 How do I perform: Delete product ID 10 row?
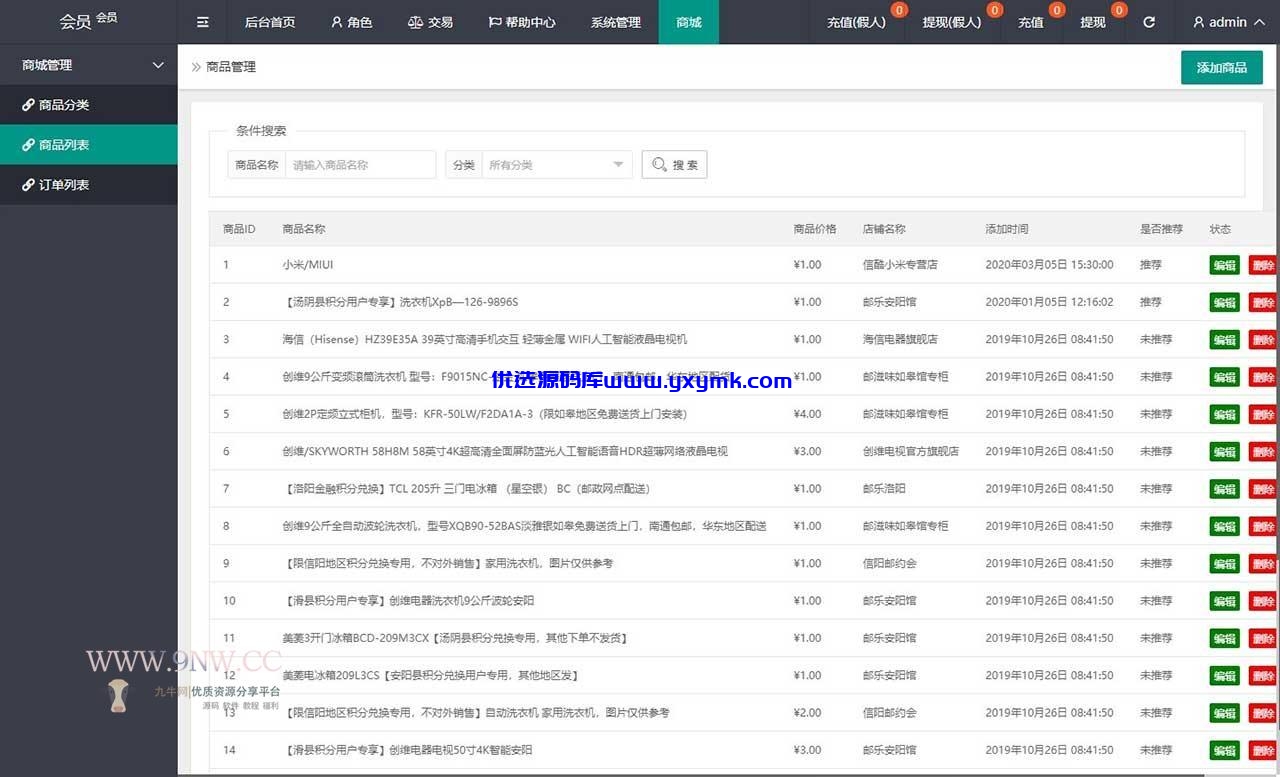pos(1263,601)
